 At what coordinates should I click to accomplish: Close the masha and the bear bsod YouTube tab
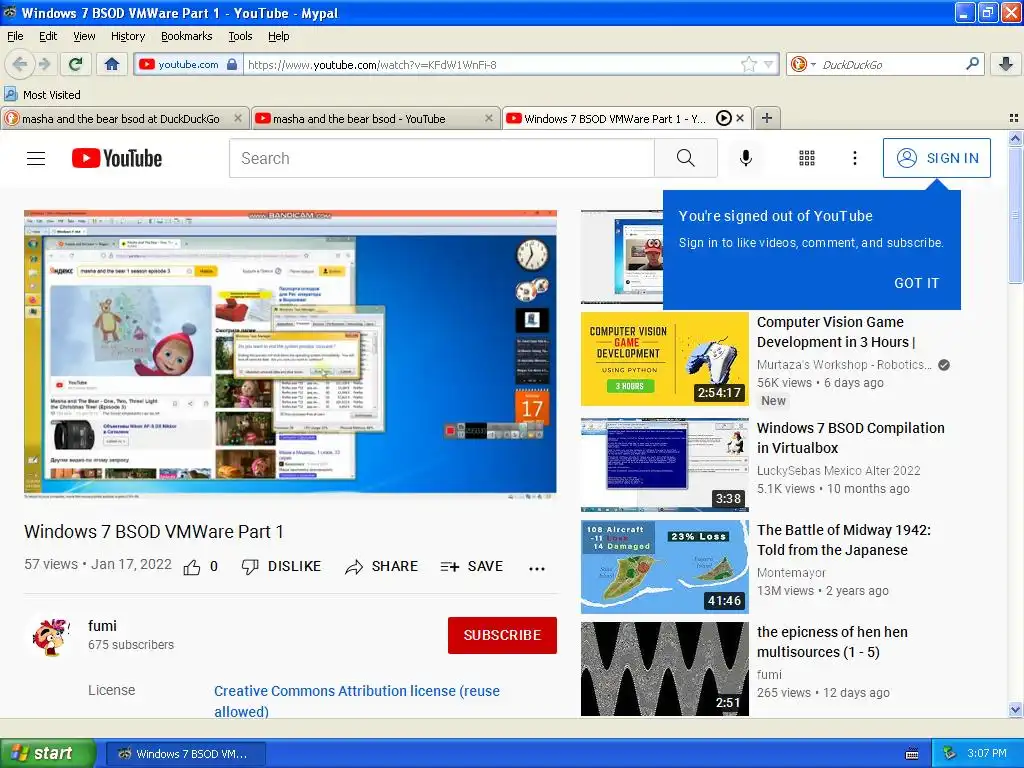coord(488,118)
